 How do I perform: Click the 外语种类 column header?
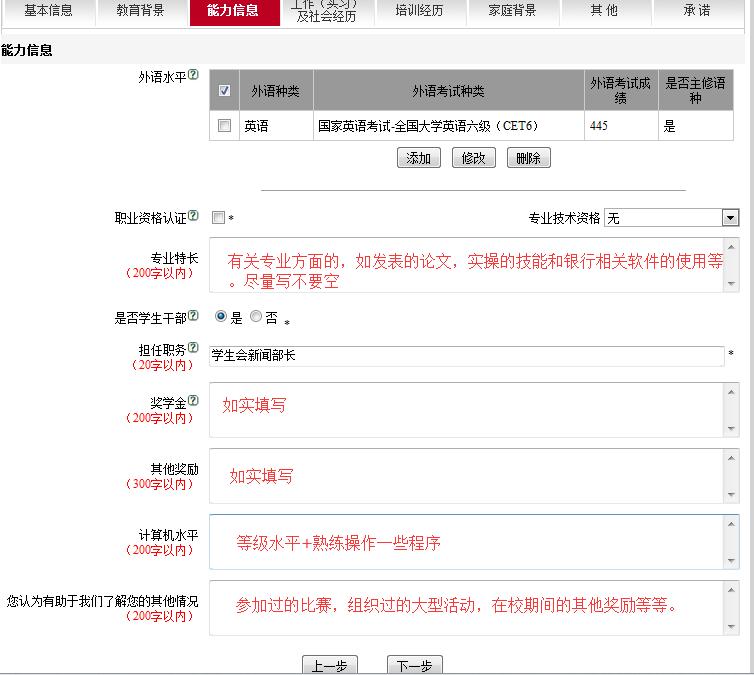276,90
